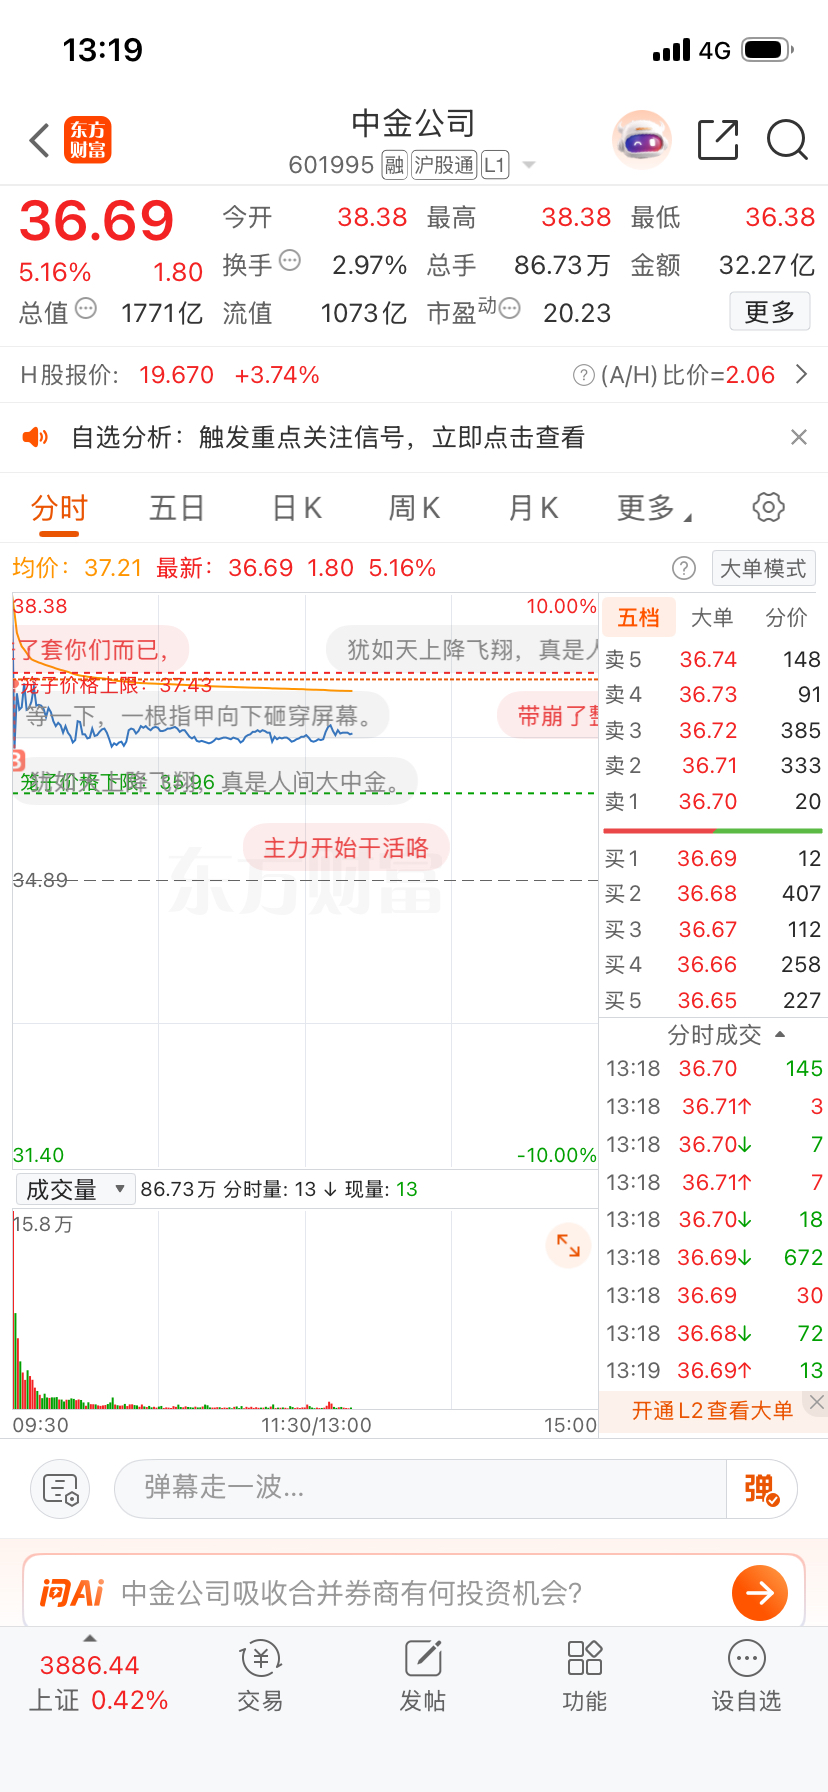The height and width of the screenshot is (1792, 828).
Task: Tap 卖5 price 36.74
Action: click(708, 660)
